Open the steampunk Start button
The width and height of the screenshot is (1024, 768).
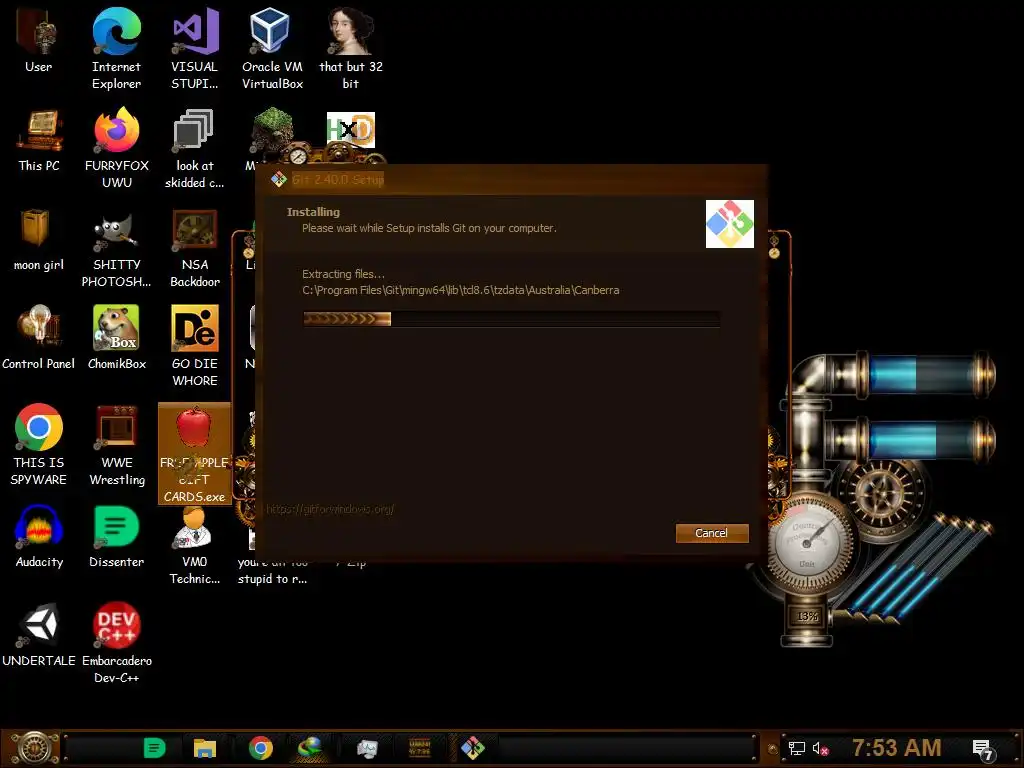click(x=33, y=748)
